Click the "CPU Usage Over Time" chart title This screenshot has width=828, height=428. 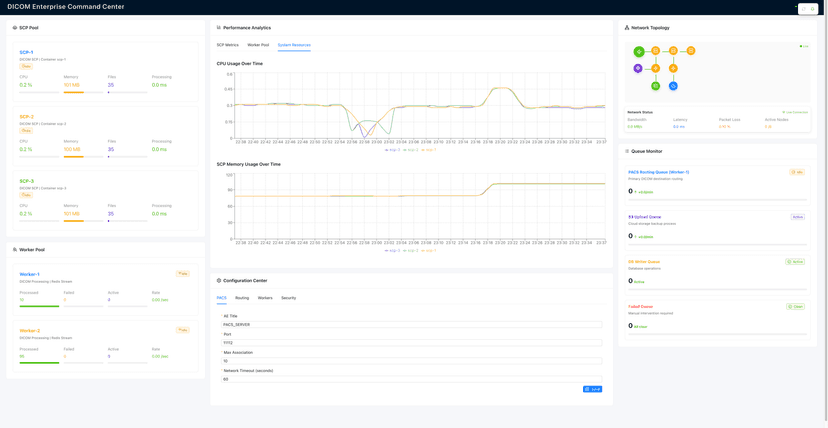[x=240, y=64]
